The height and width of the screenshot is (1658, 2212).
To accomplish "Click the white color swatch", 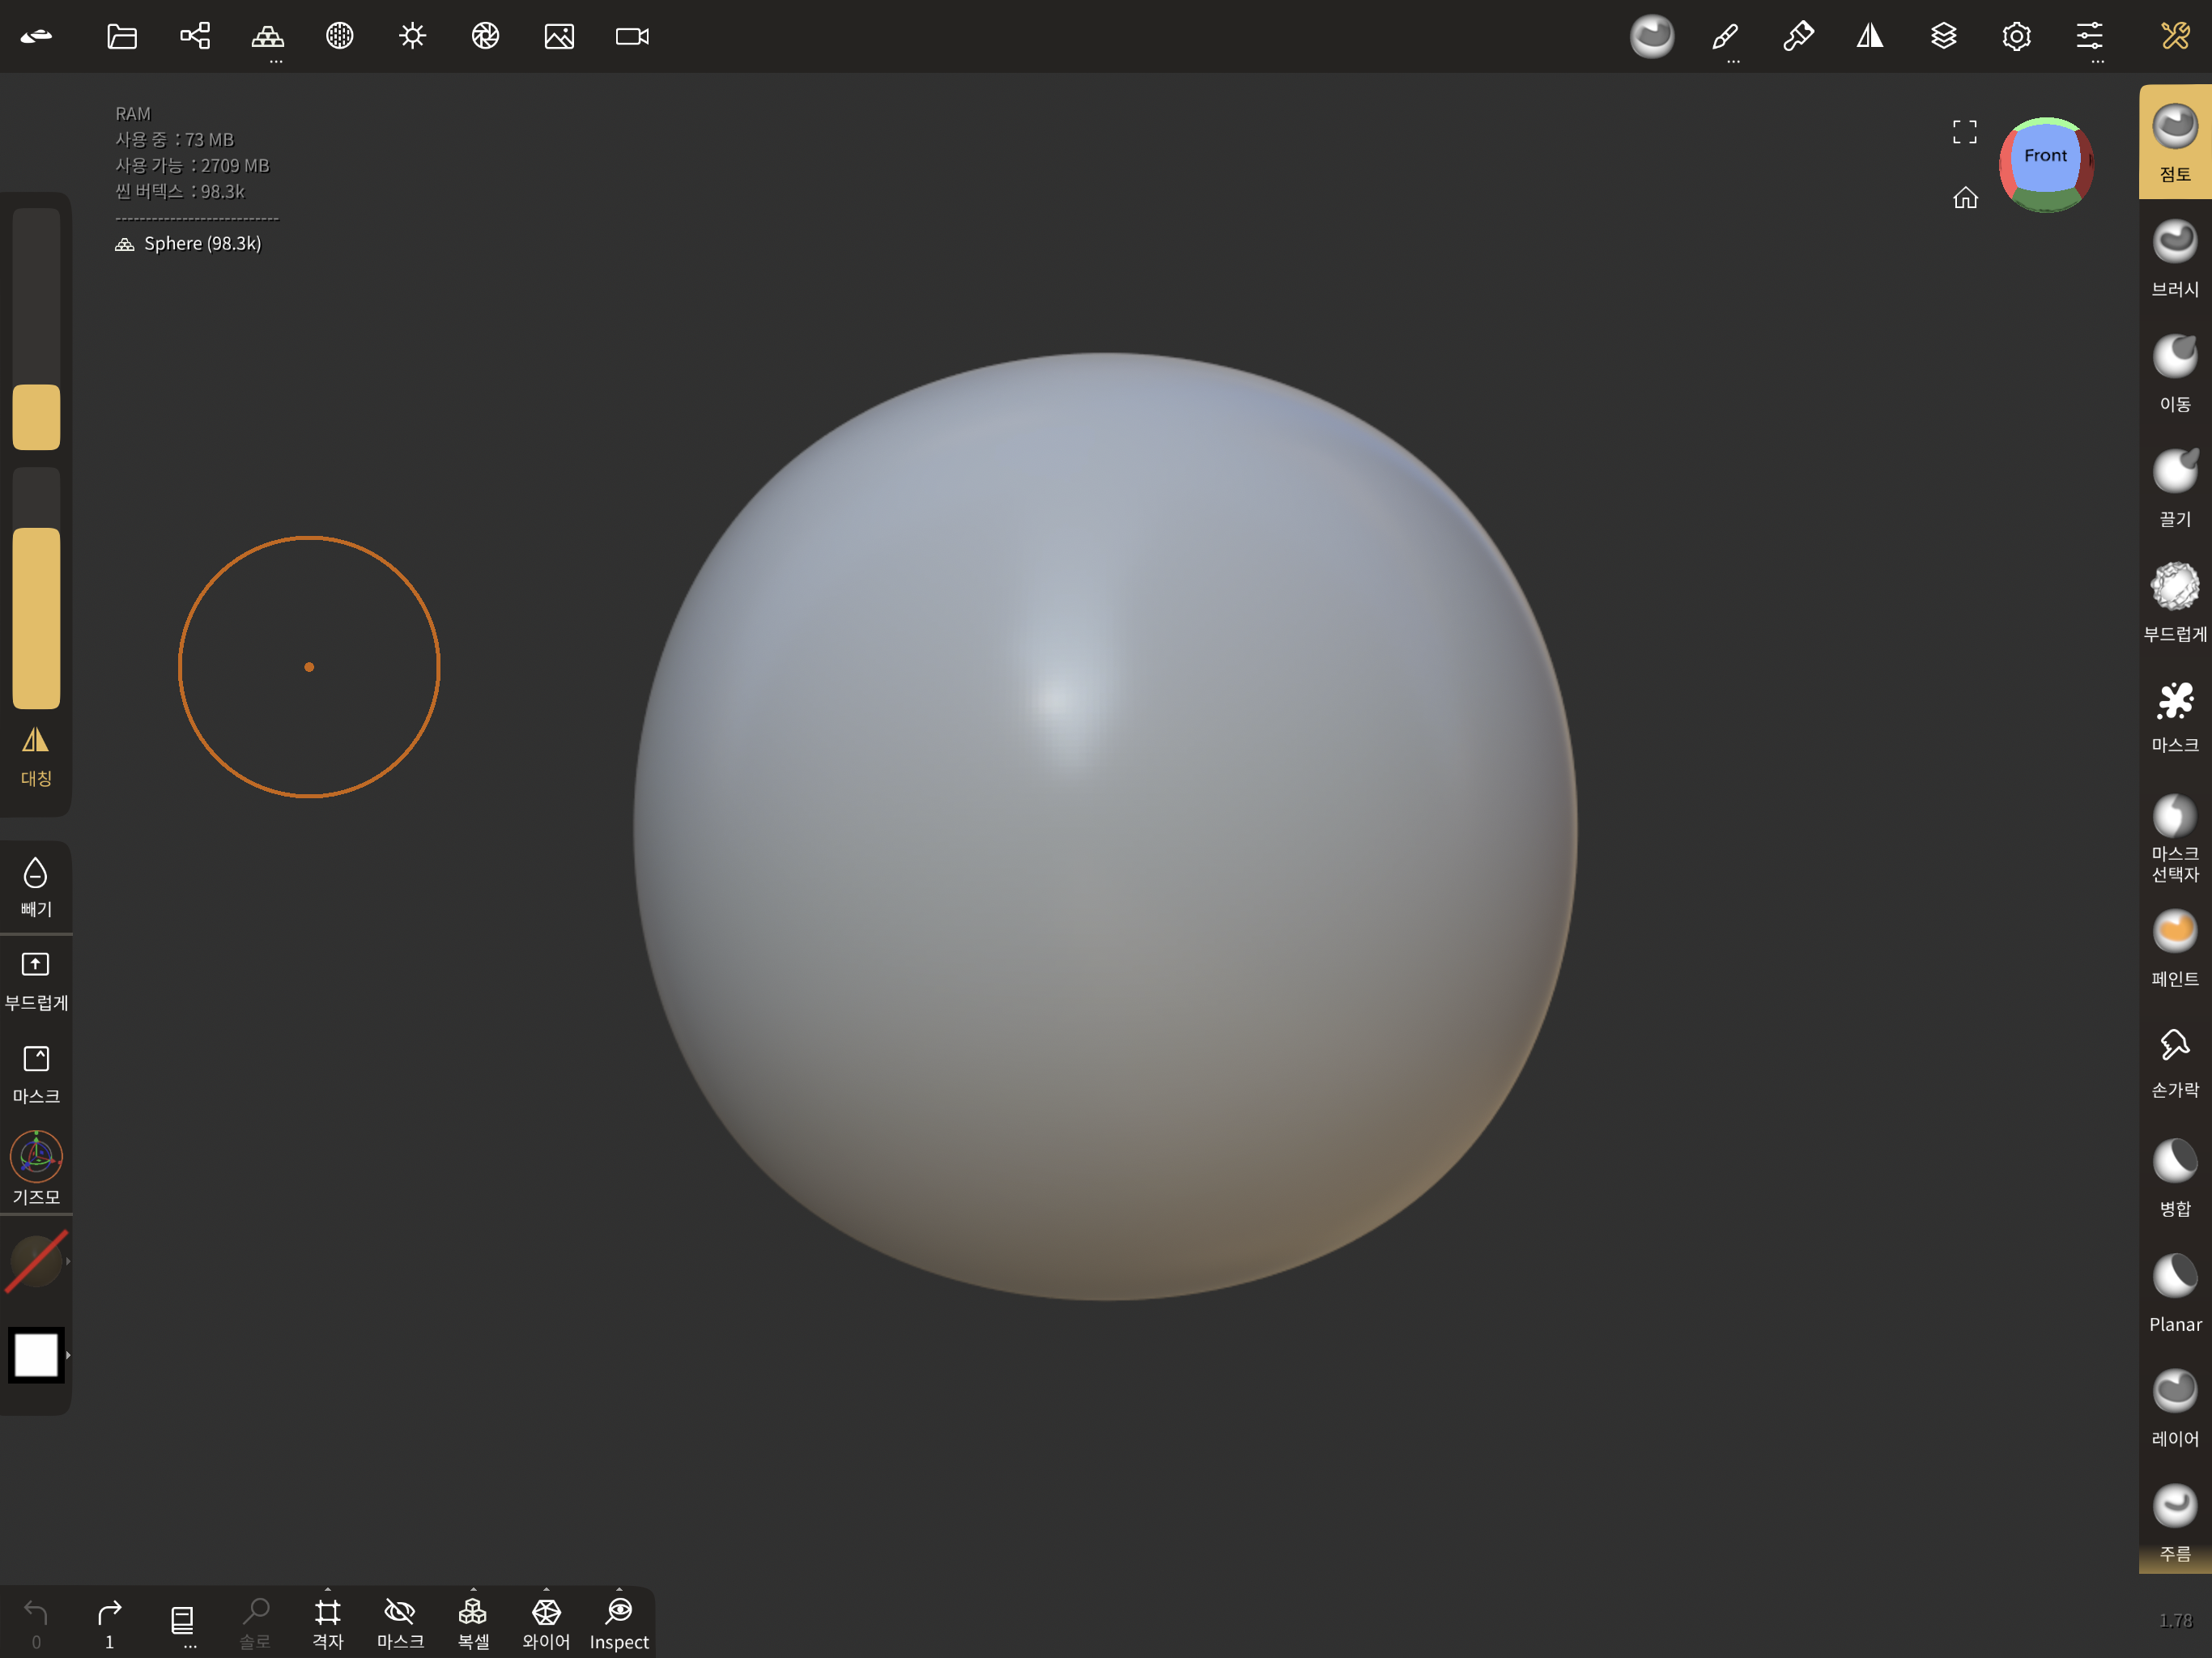I will coord(36,1355).
